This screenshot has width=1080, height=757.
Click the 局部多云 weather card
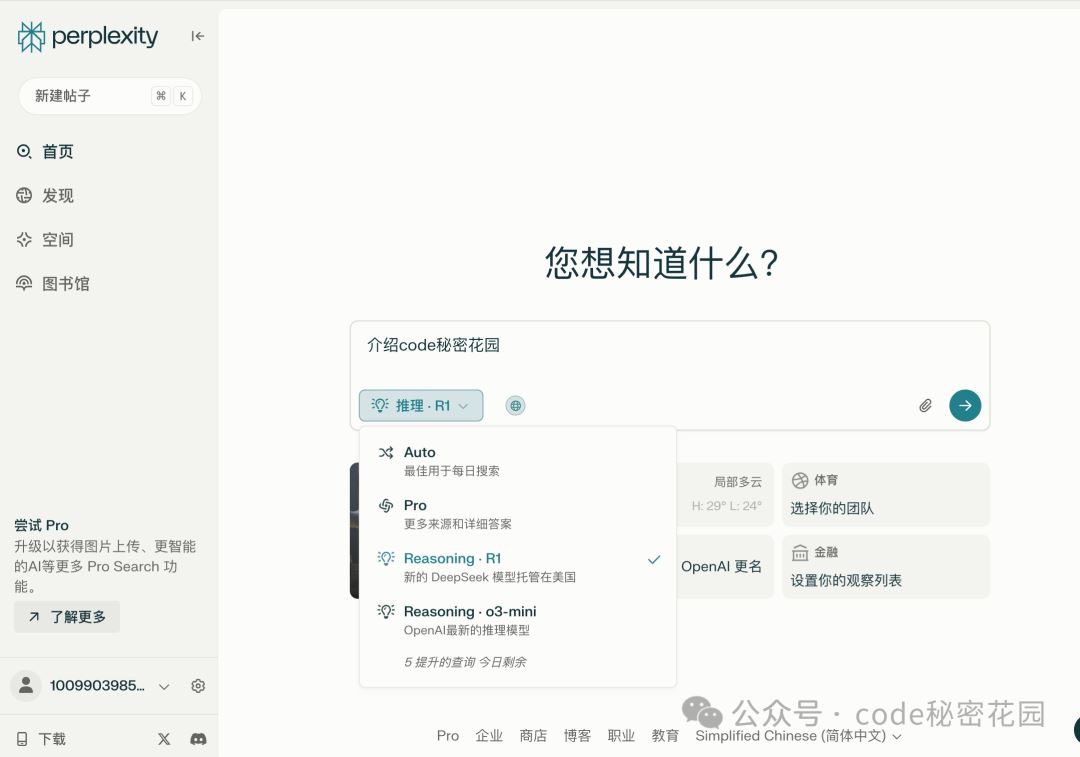pyautogui.click(x=725, y=495)
